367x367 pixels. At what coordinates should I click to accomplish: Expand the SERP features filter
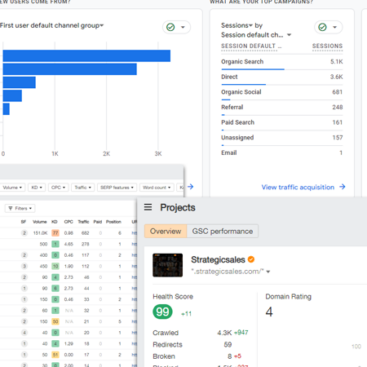(x=117, y=187)
